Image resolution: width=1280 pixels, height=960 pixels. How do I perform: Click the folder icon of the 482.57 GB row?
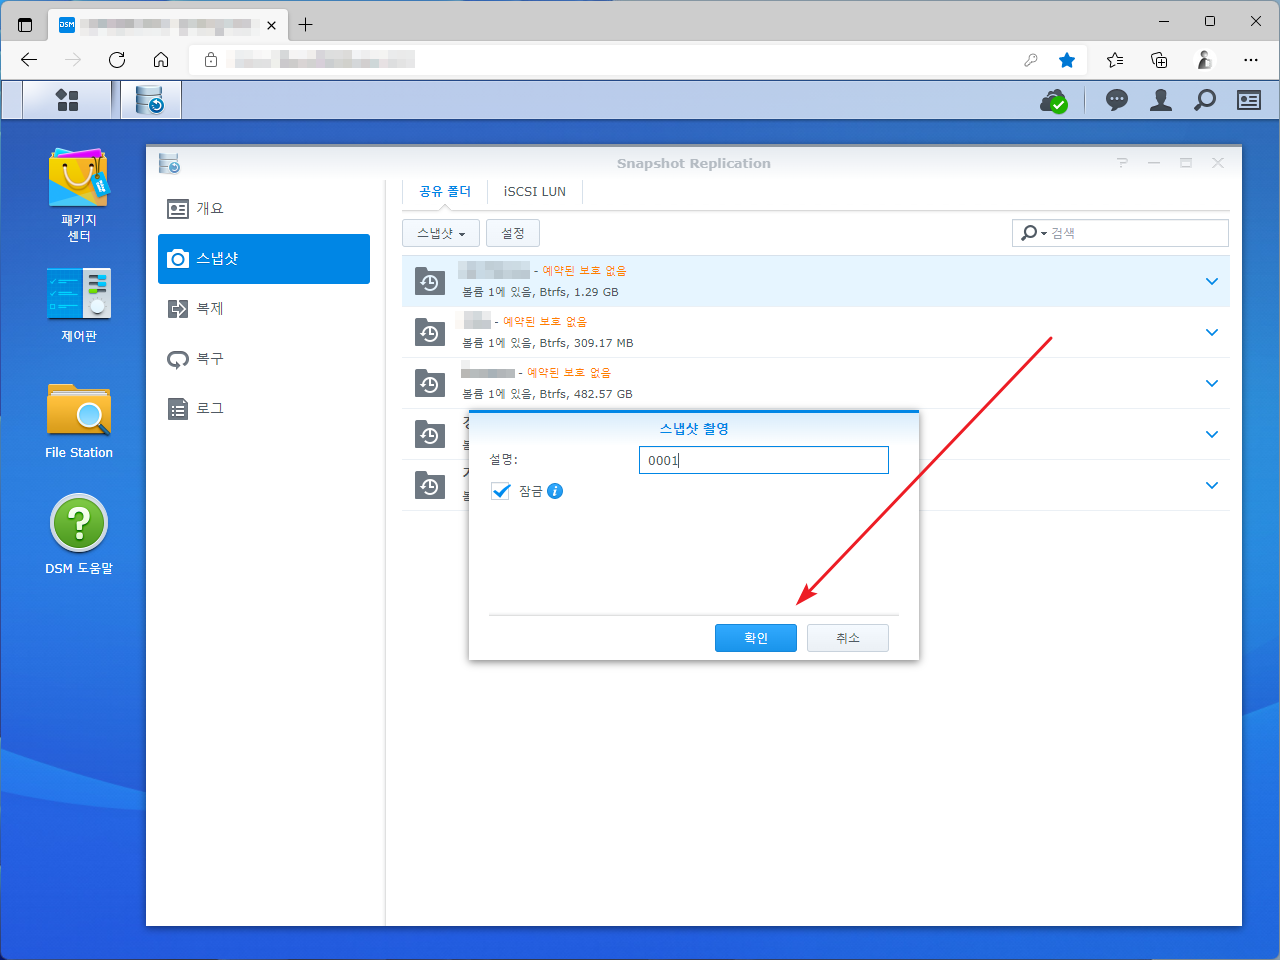[430, 384]
